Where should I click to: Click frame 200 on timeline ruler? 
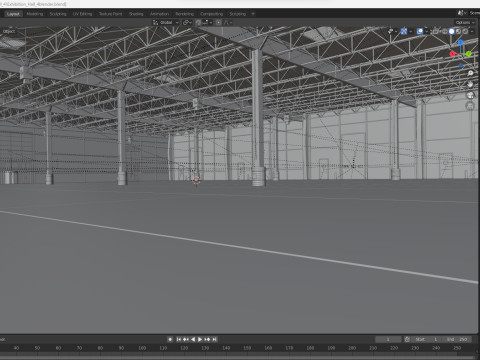point(352,348)
